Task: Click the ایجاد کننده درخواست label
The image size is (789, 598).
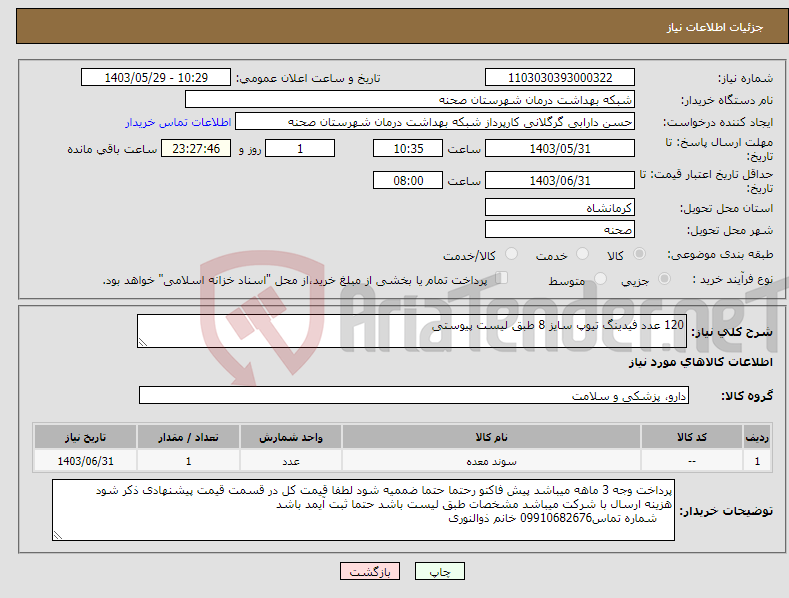Action: 718,122
